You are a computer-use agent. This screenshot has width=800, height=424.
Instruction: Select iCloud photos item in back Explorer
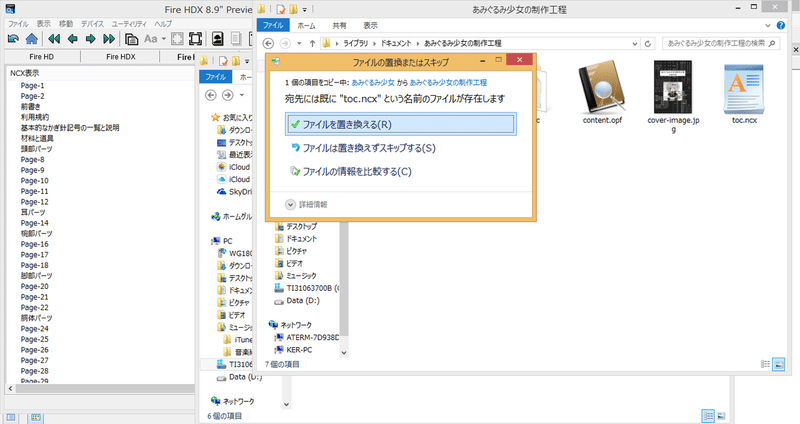click(234, 167)
